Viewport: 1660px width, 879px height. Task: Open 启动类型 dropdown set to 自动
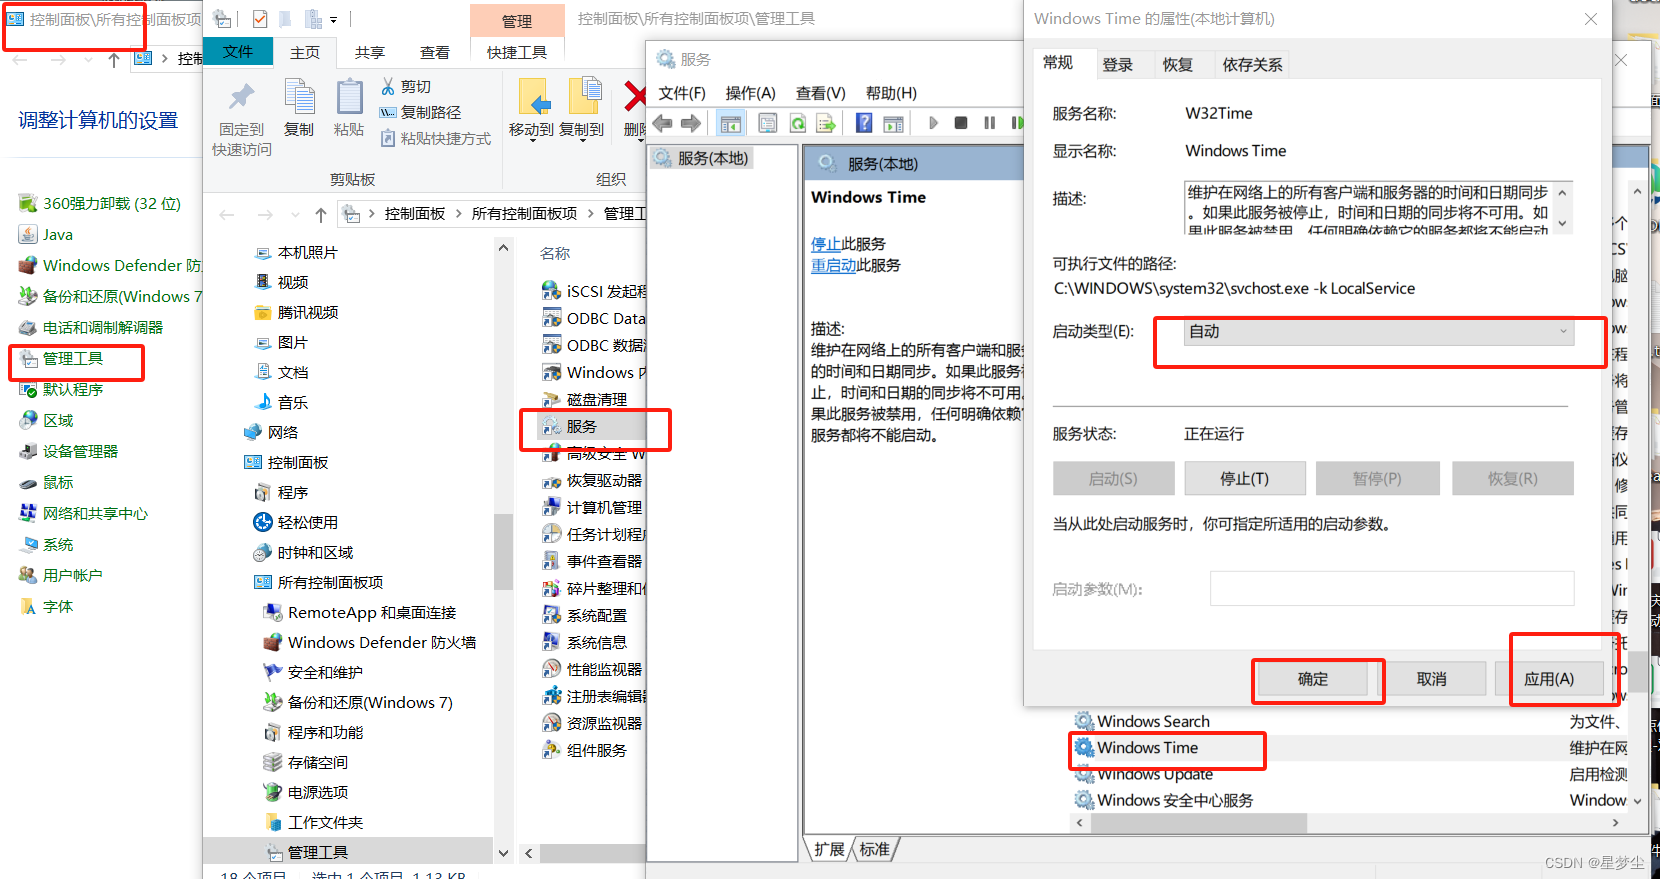tap(1379, 332)
